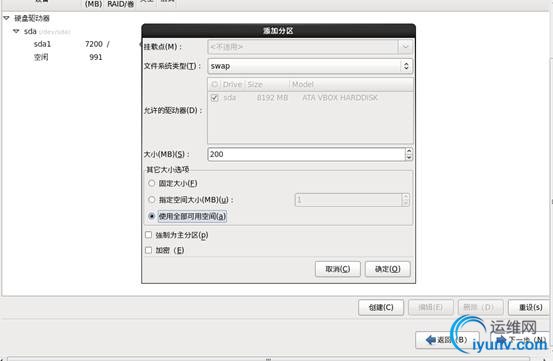Click the size (MB) field showing 200
The image size is (553, 361).
306,154
